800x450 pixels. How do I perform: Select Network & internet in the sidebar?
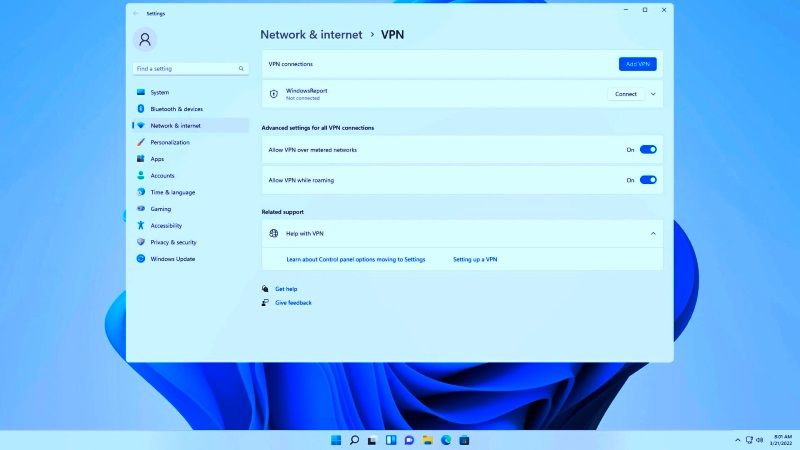191,126
